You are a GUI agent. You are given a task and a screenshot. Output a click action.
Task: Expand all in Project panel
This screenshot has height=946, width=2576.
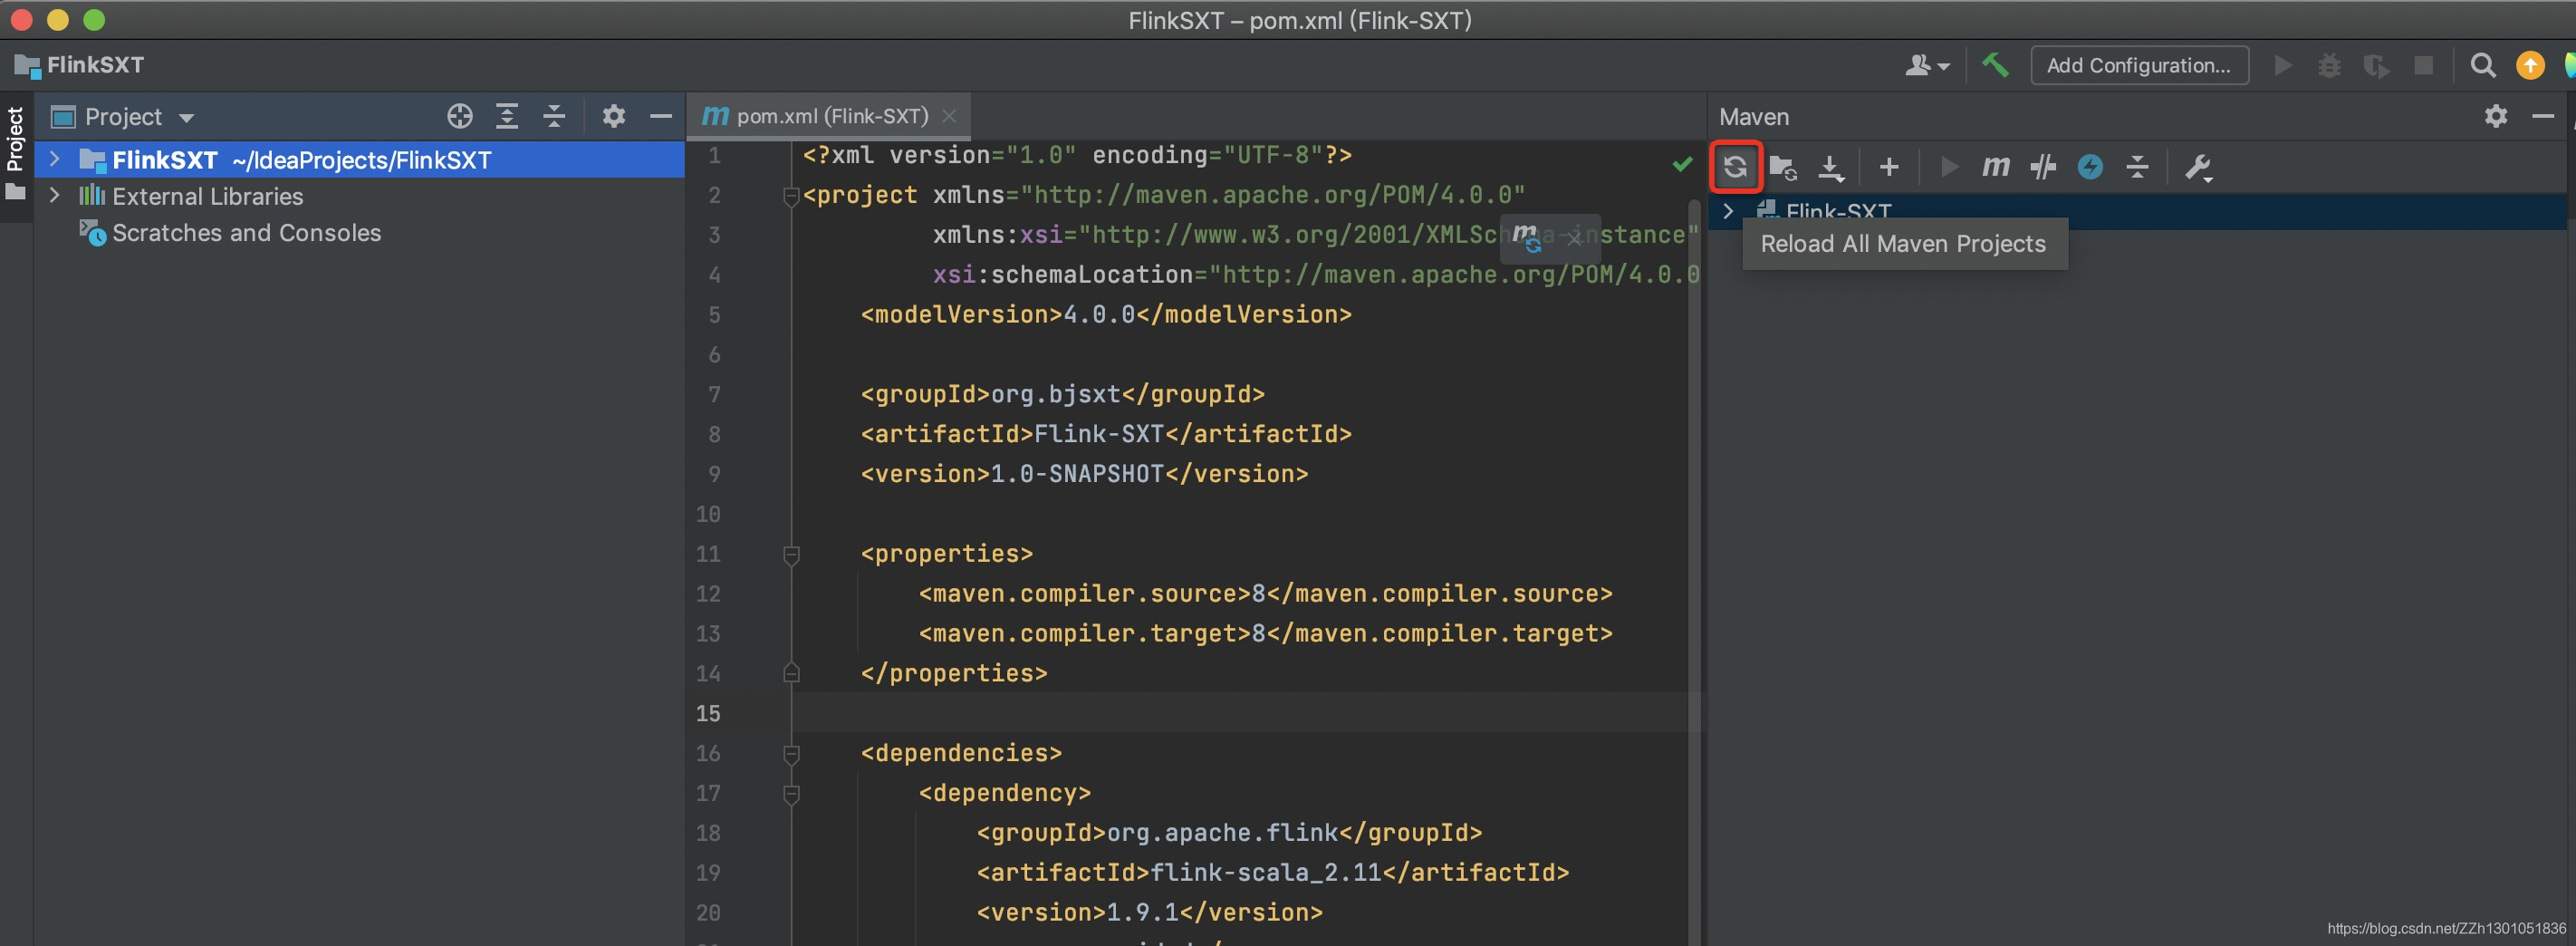pos(507,117)
